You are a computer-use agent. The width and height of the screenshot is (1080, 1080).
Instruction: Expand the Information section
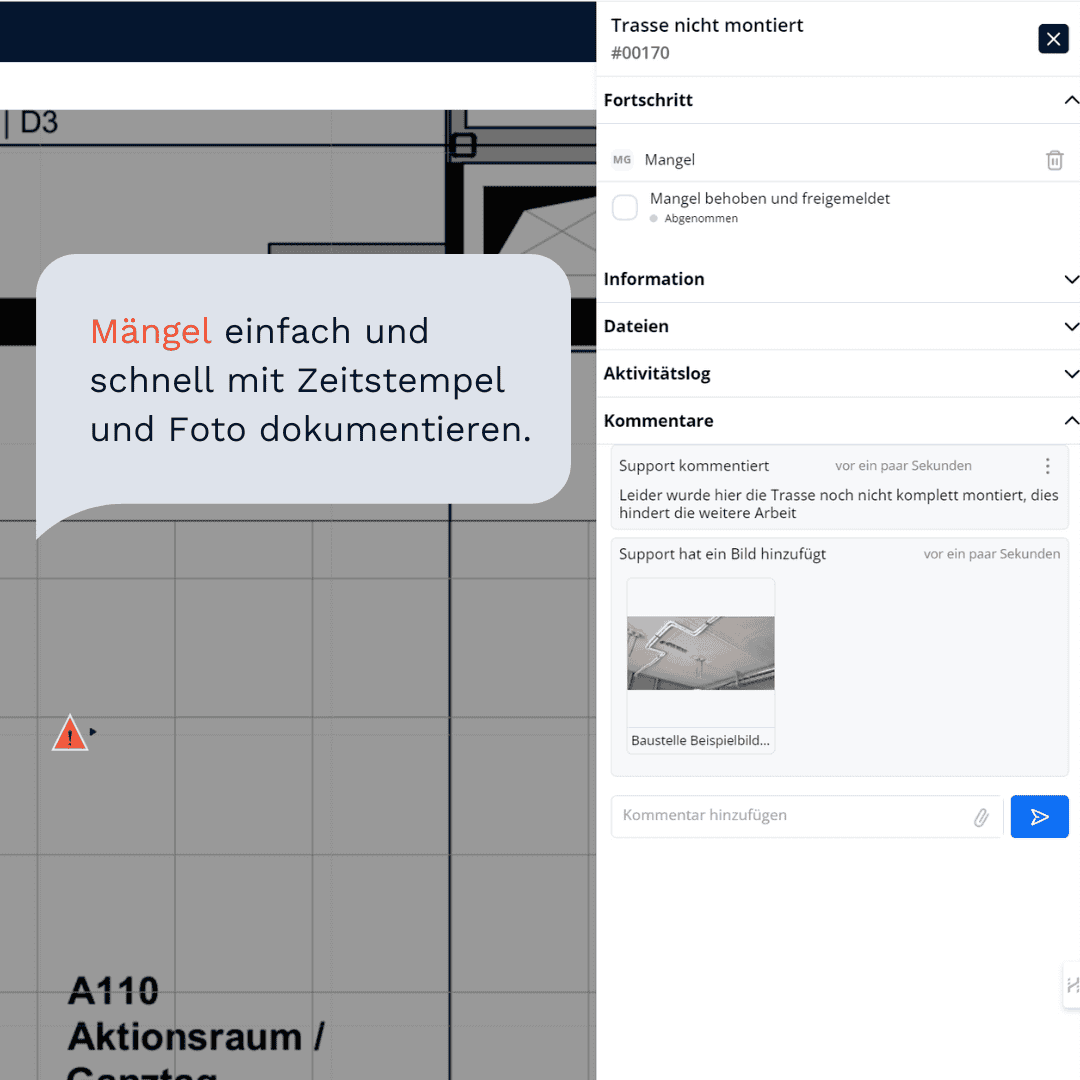click(1071, 279)
